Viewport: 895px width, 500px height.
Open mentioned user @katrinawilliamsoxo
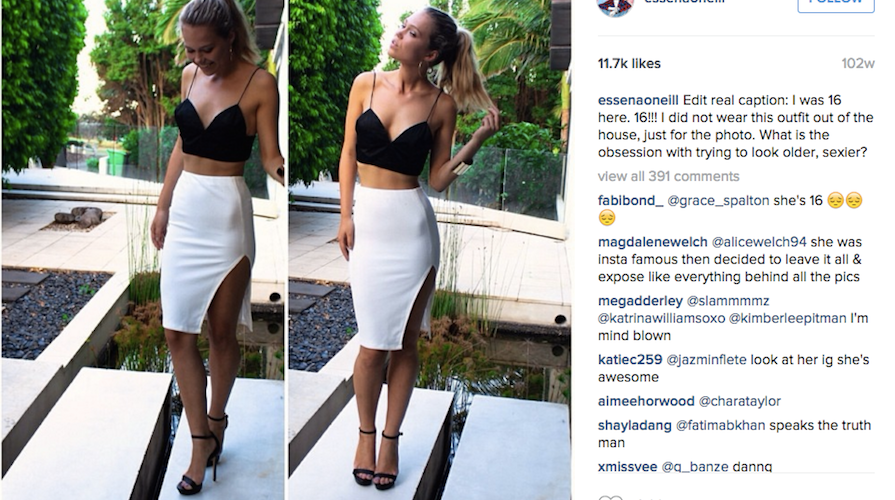[662, 318]
